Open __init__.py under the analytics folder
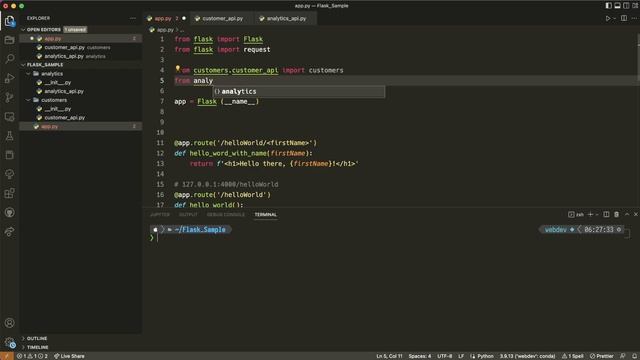 [81, 82]
